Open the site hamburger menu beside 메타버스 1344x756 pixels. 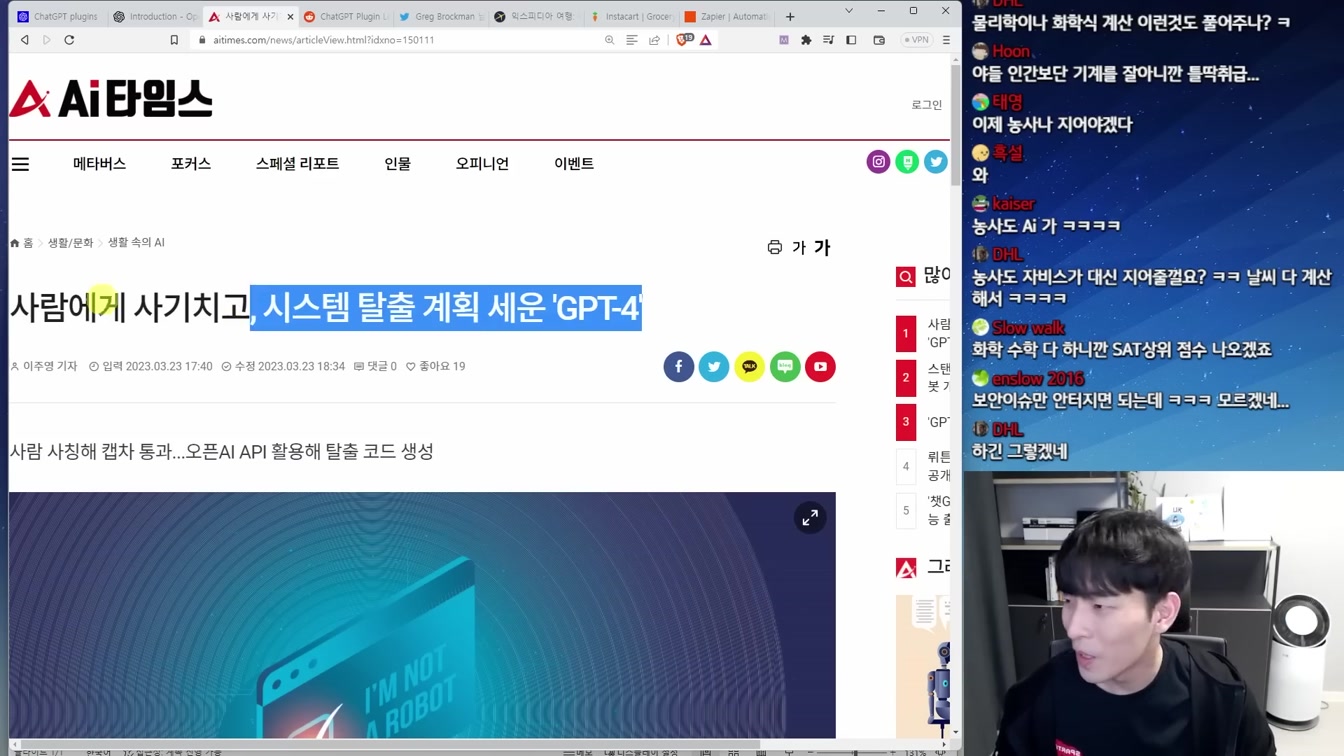[20, 164]
